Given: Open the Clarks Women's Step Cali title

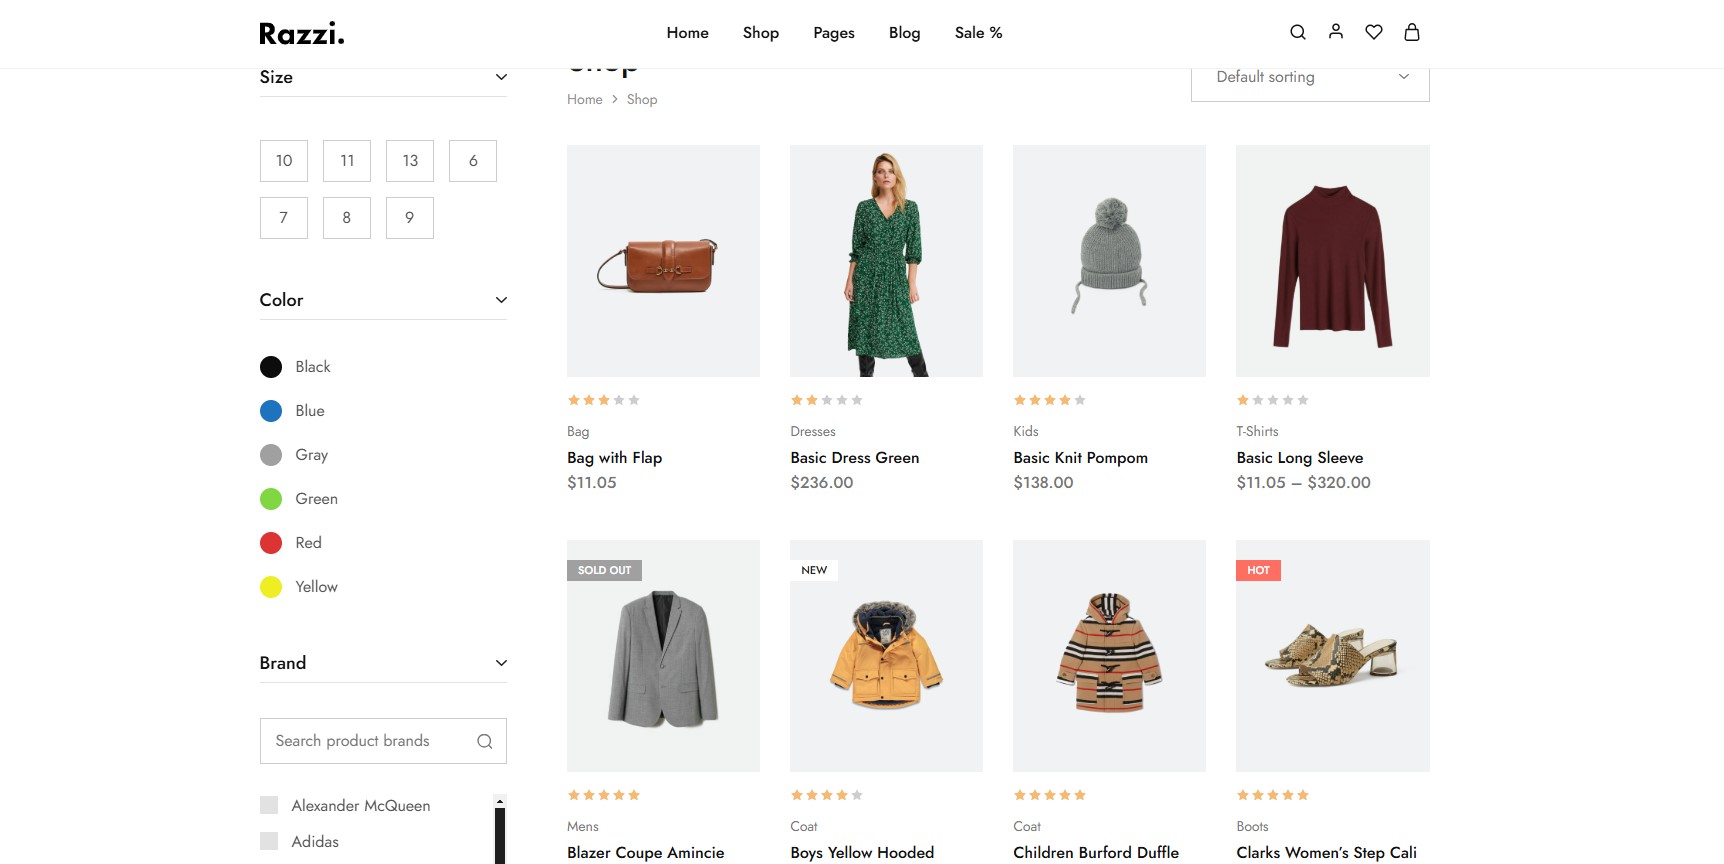Looking at the screenshot, I should tap(1327, 852).
